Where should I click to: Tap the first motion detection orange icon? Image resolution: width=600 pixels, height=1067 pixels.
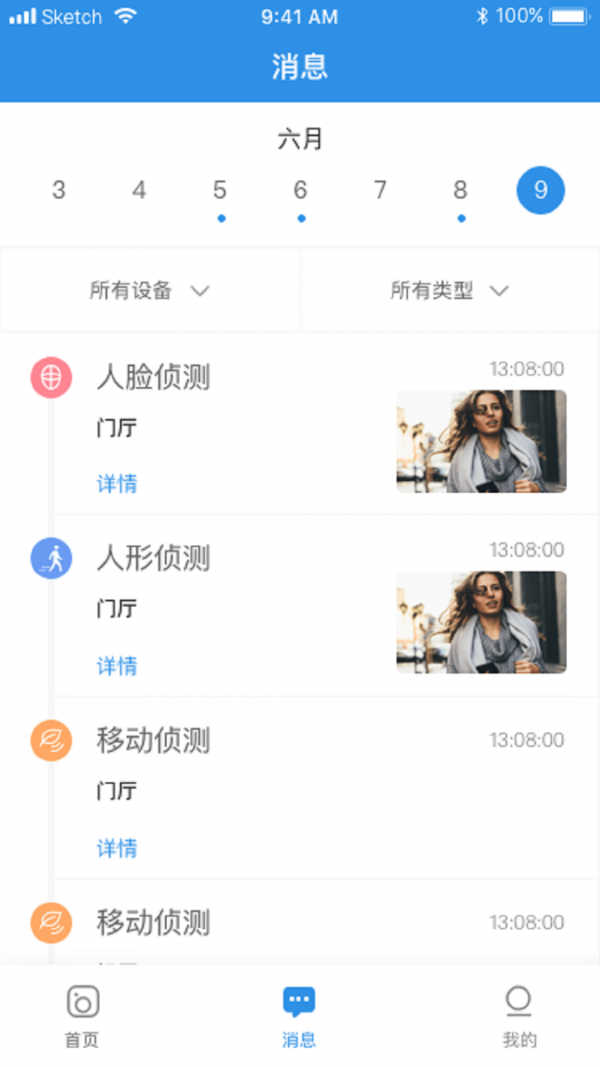tap(51, 740)
